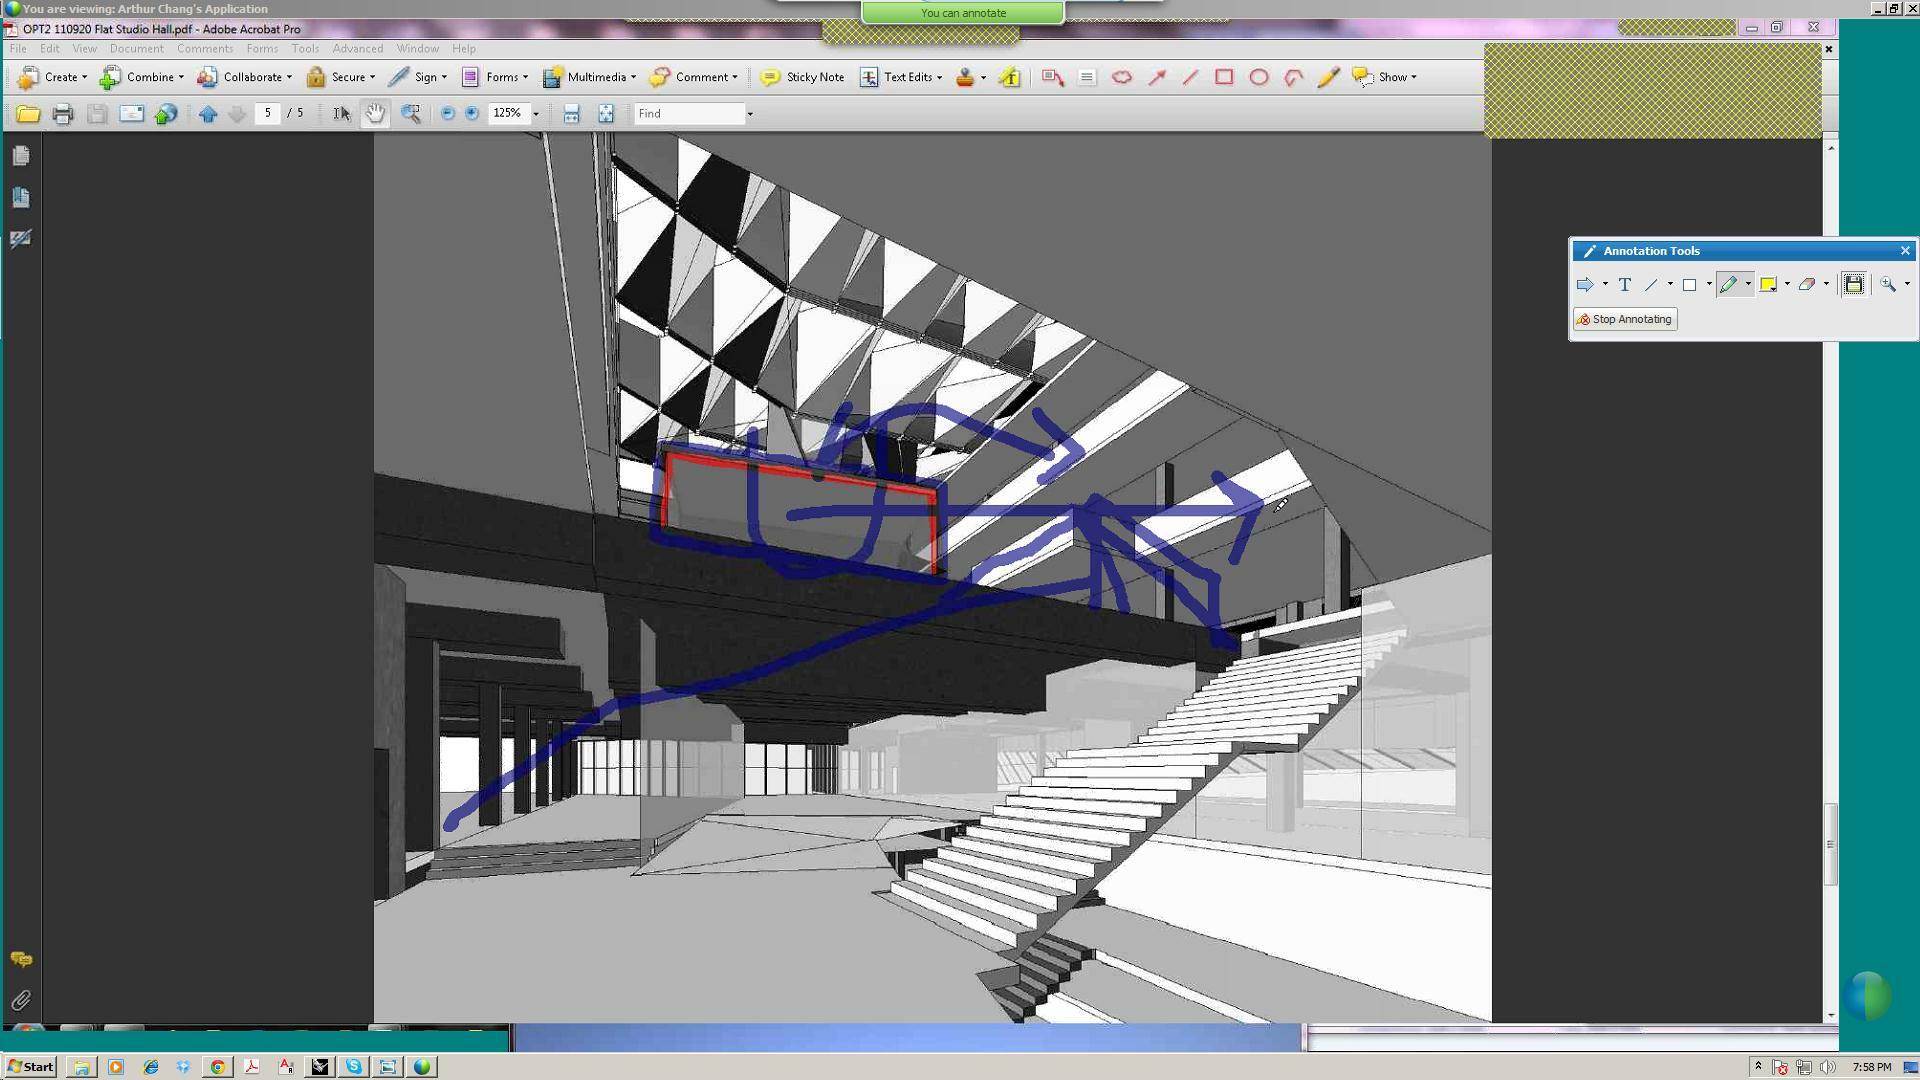Image resolution: width=1920 pixels, height=1080 pixels.
Task: Choose the Select text cursor tool
Action: tap(341, 114)
